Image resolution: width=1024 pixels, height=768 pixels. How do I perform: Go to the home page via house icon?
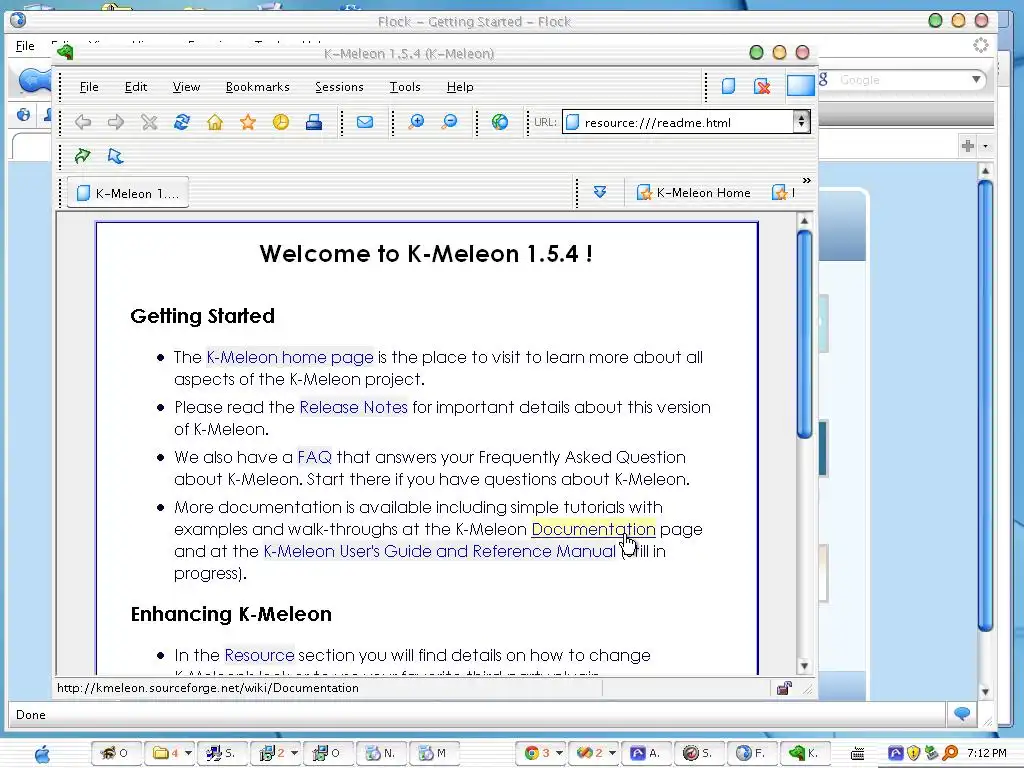(x=215, y=122)
